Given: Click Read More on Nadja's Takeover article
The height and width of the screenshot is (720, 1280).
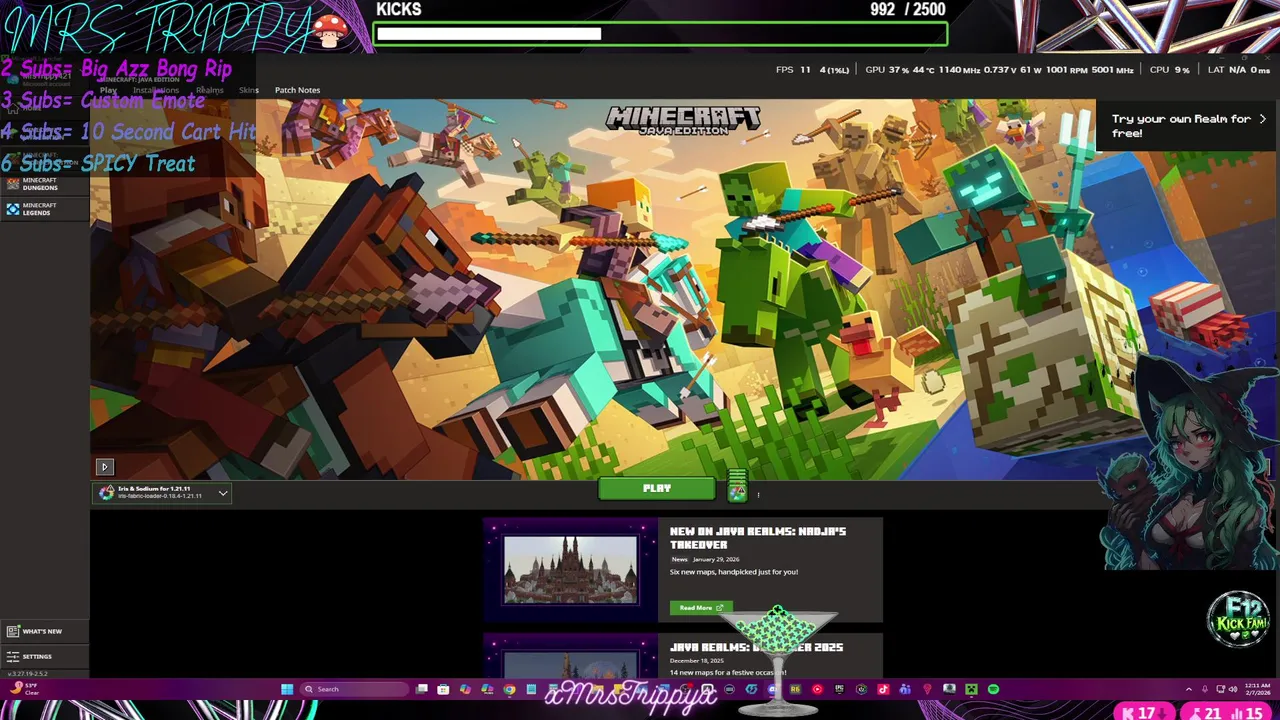Looking at the screenshot, I should tap(701, 607).
